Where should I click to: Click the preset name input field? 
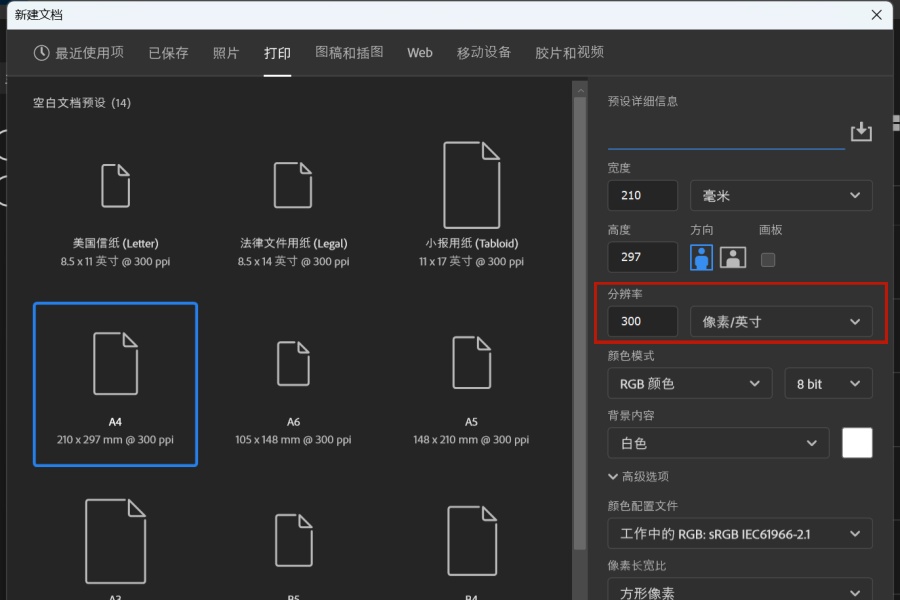coord(726,135)
